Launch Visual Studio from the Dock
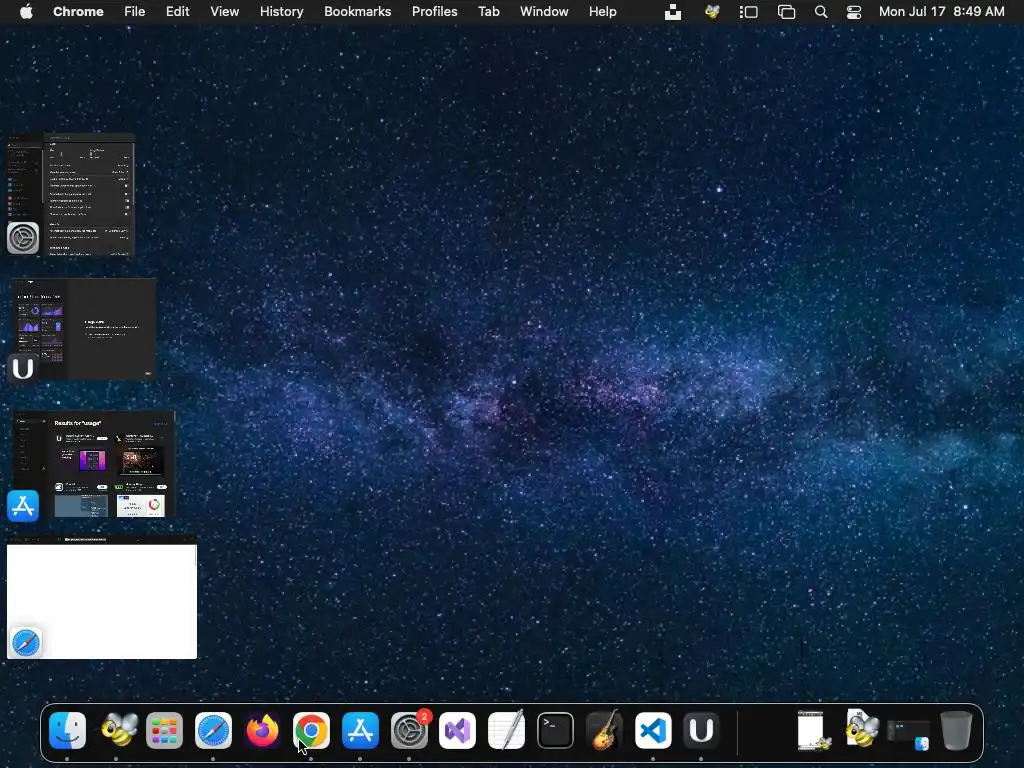Viewport: 1024px width, 768px height. pyautogui.click(x=457, y=730)
